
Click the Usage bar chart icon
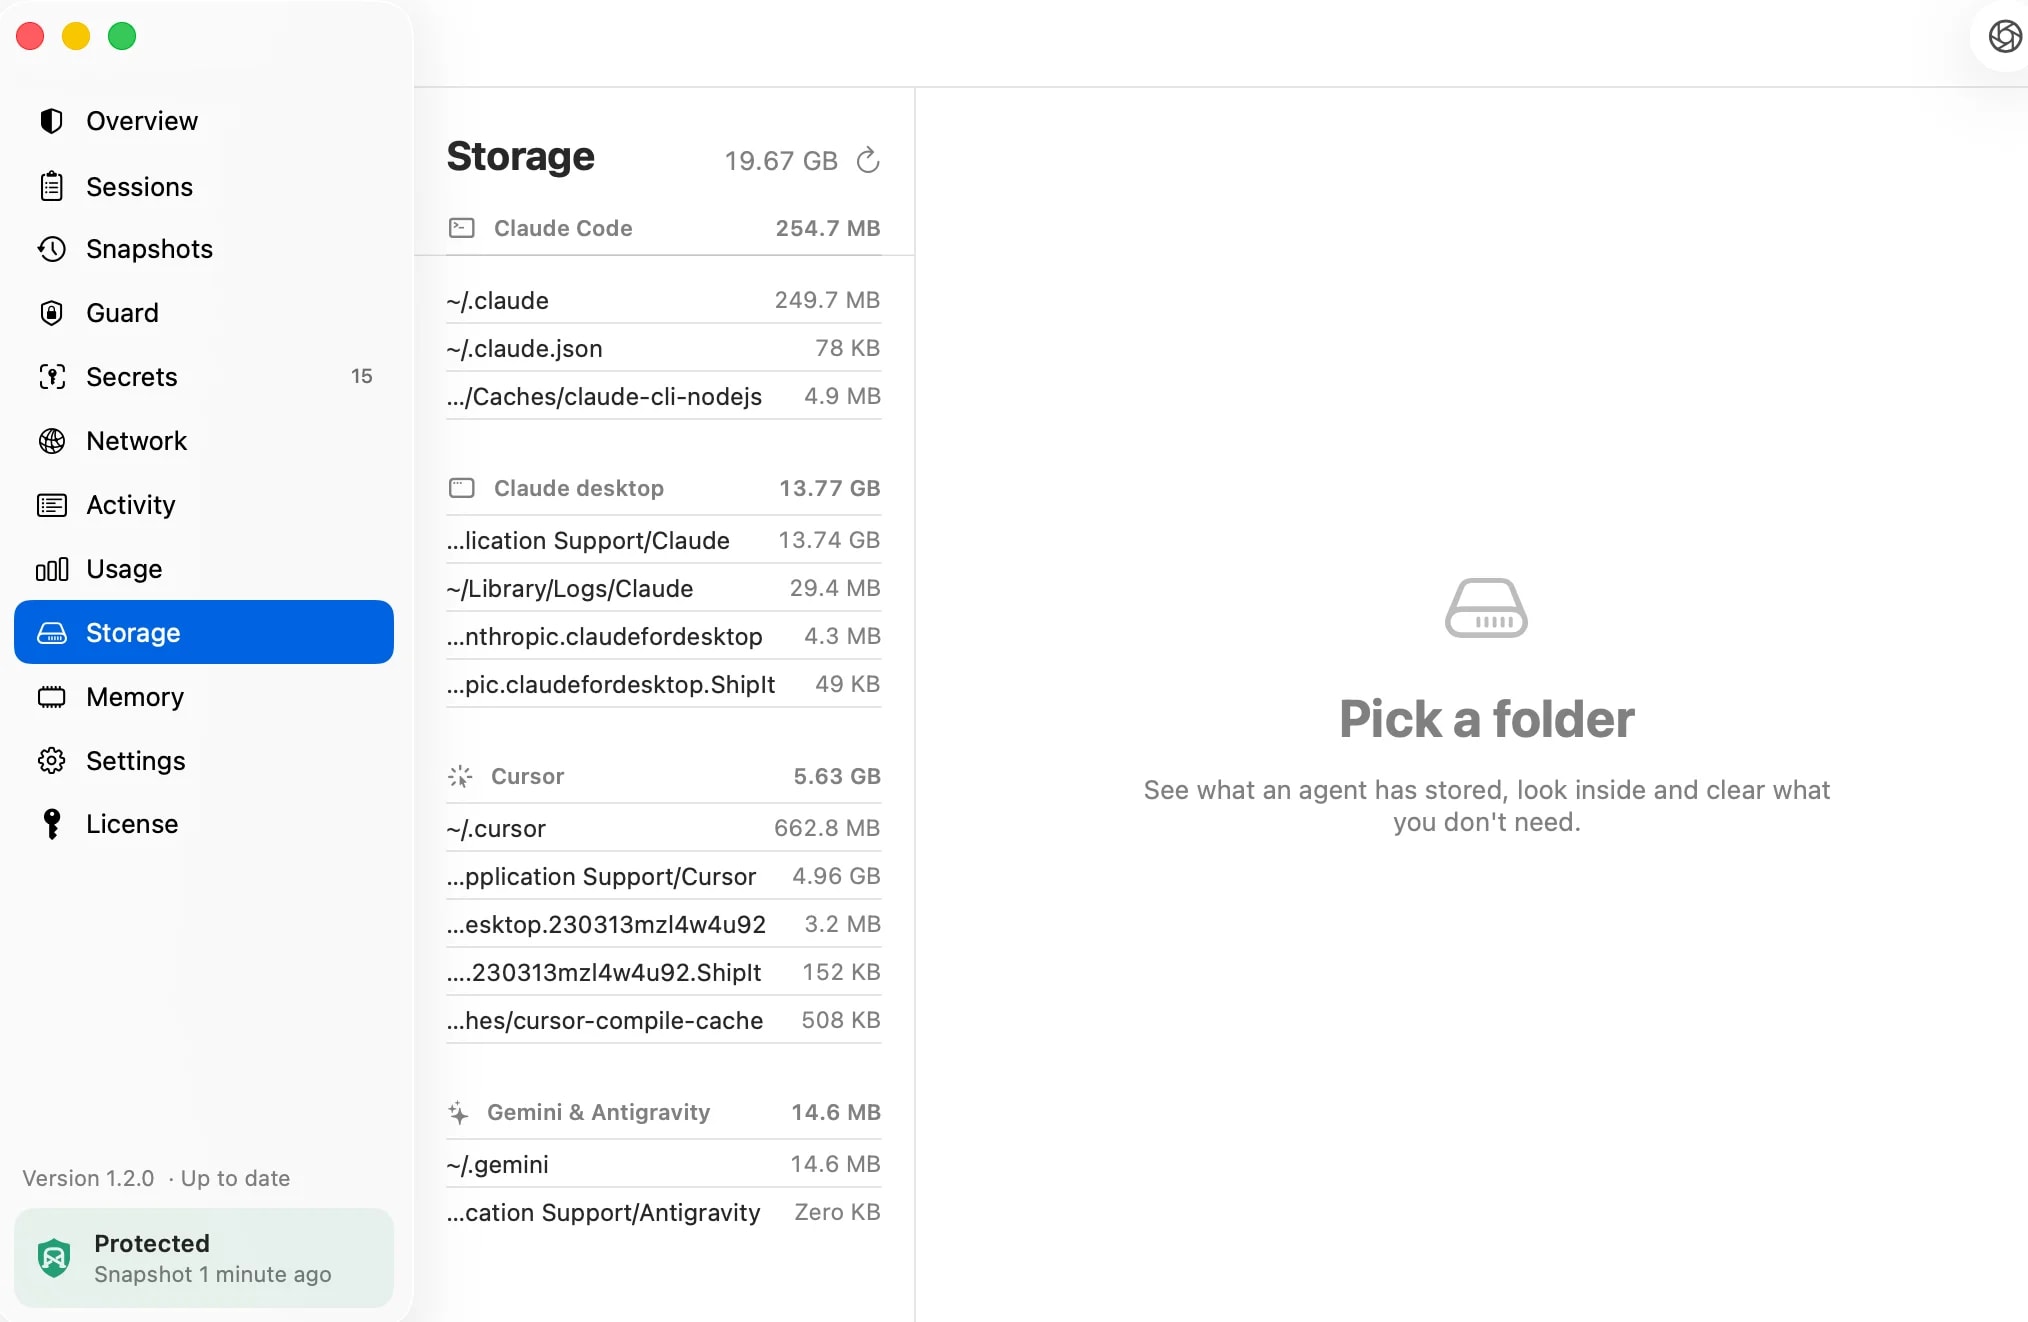(51, 569)
